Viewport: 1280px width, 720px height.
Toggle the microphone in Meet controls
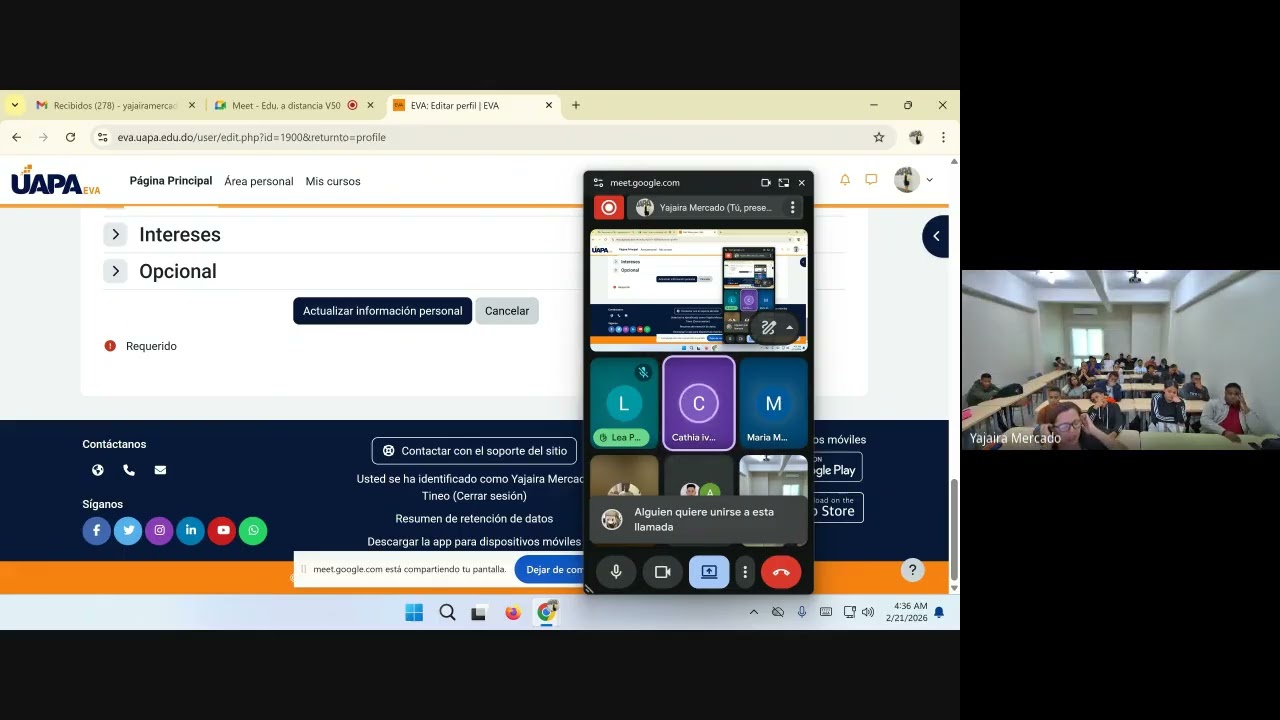(x=616, y=572)
